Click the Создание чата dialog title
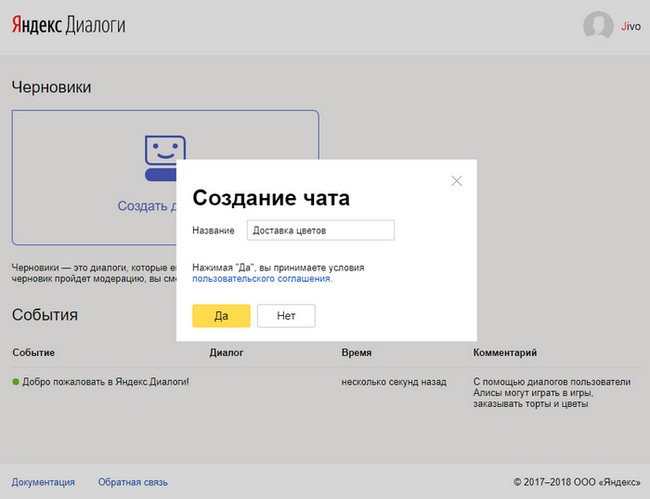Screen dimensions: 650x499 pos(271,198)
